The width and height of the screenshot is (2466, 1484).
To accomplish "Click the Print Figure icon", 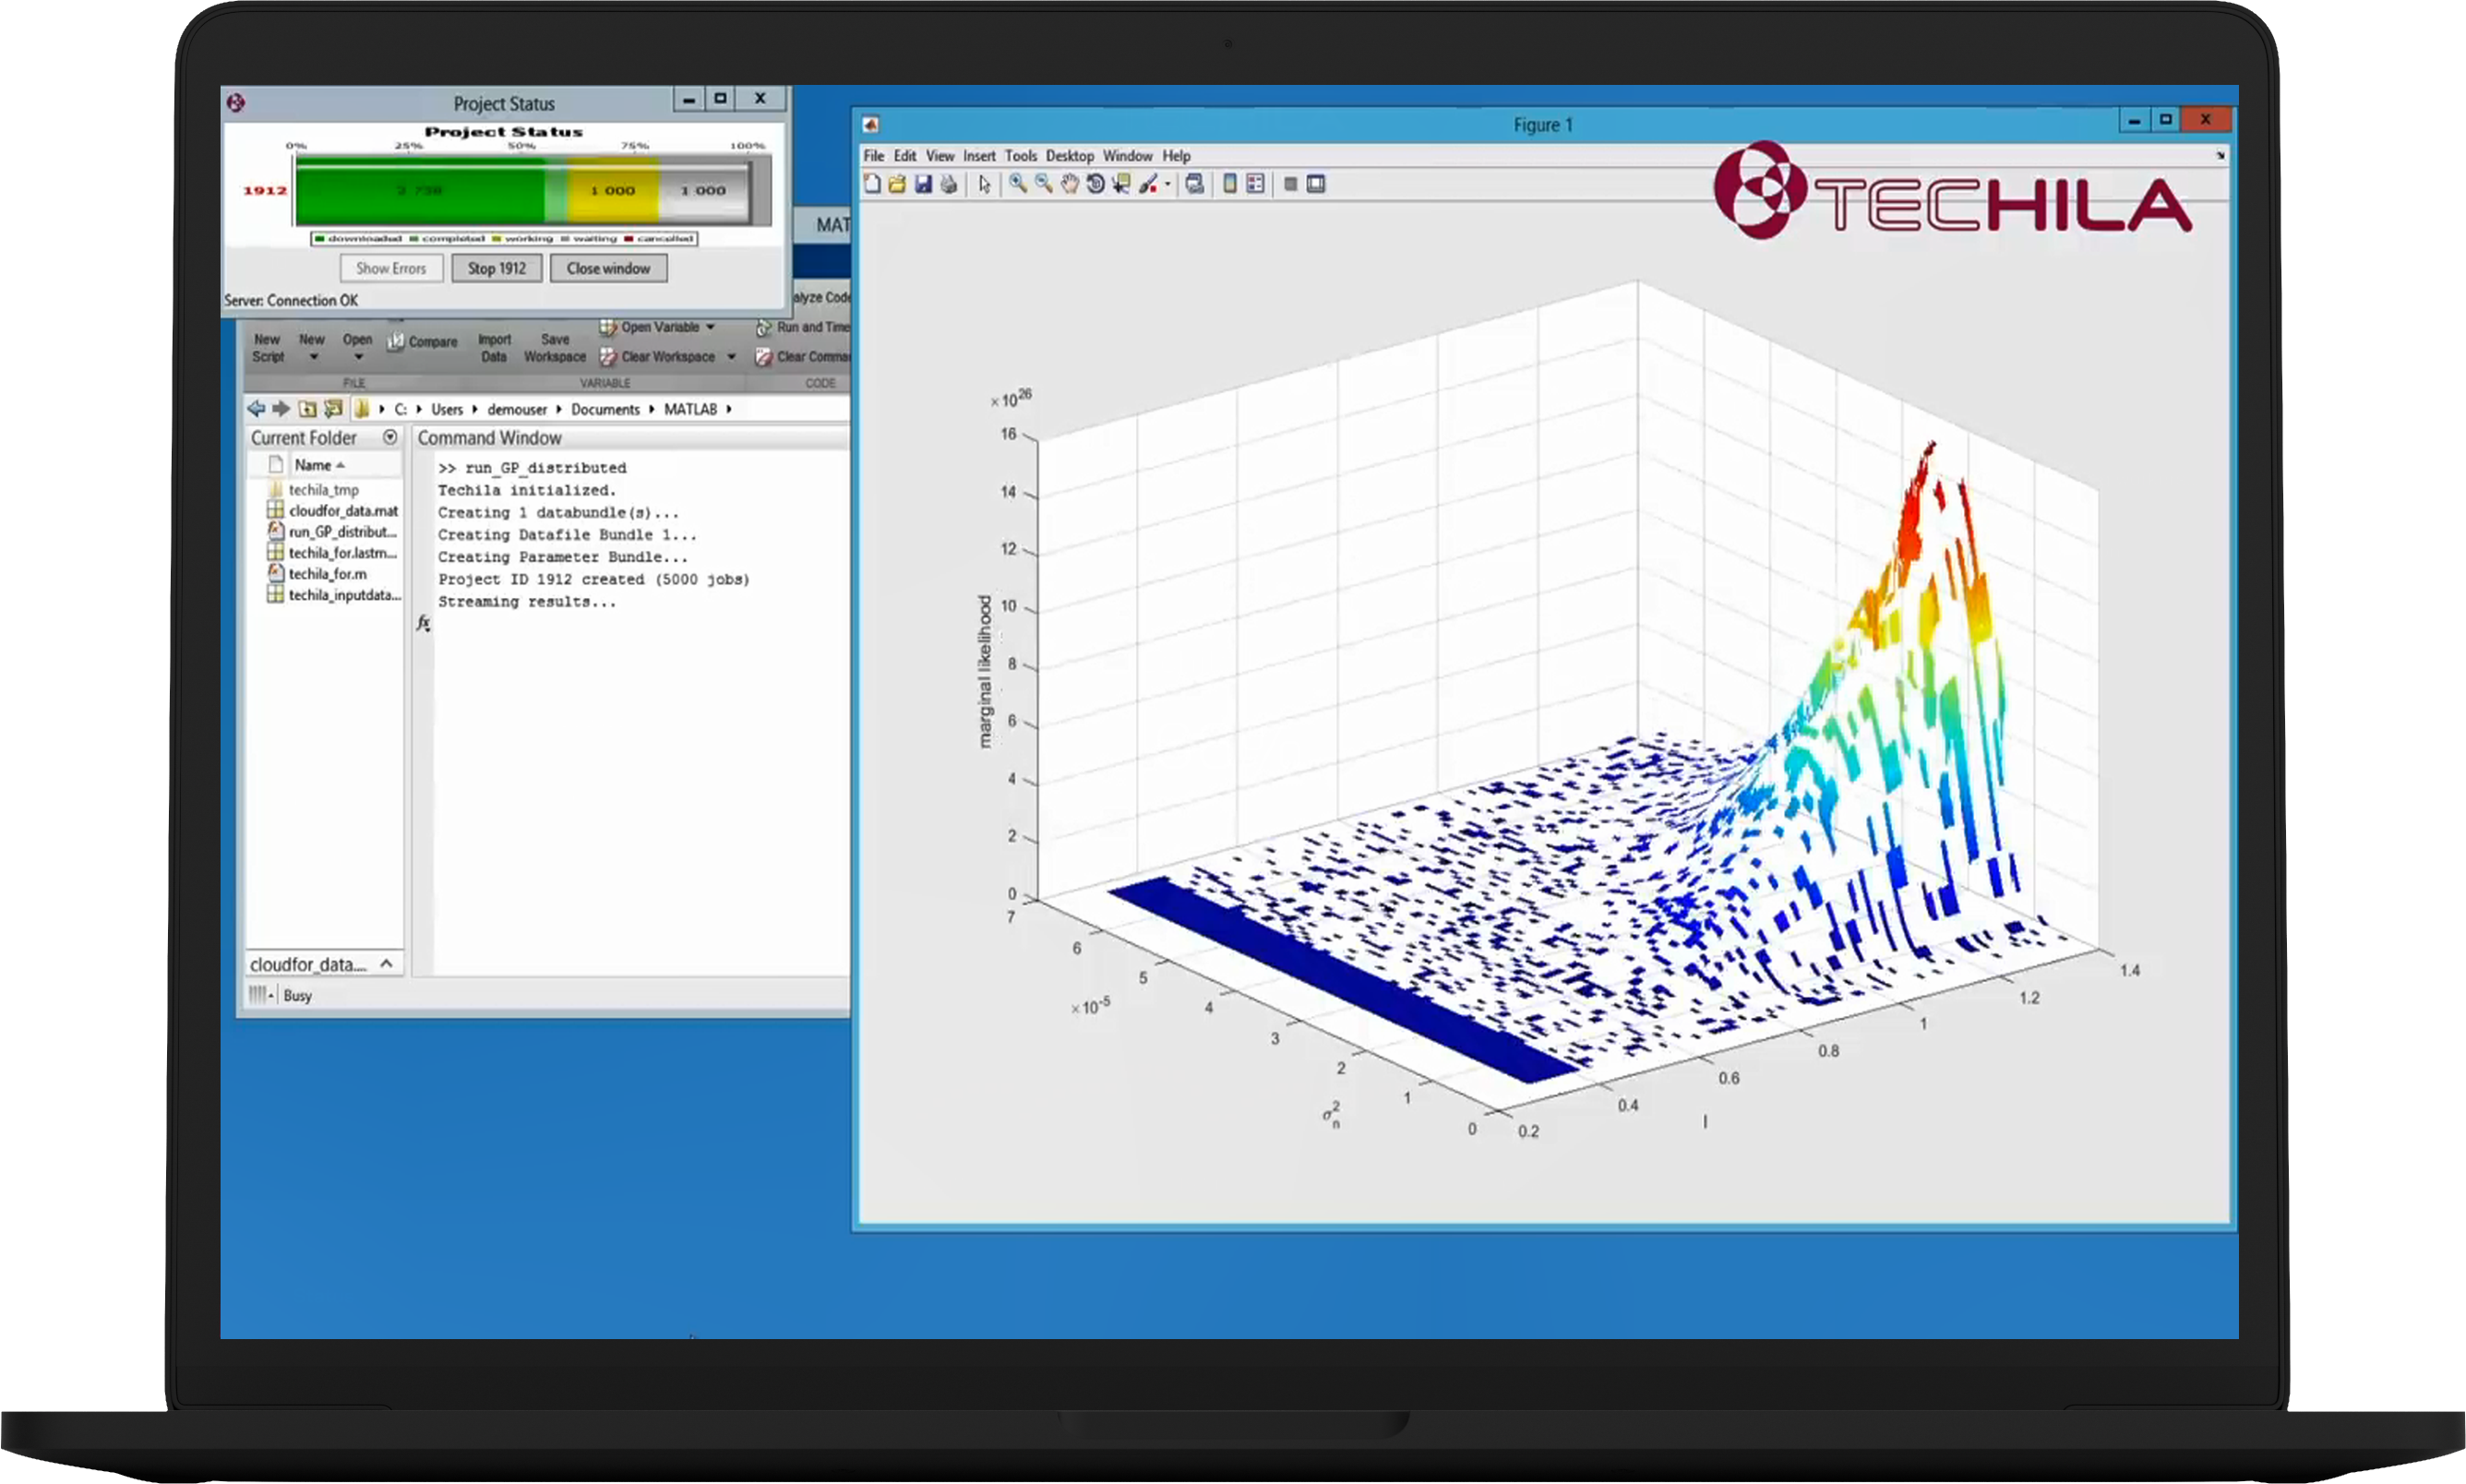I will [x=949, y=184].
